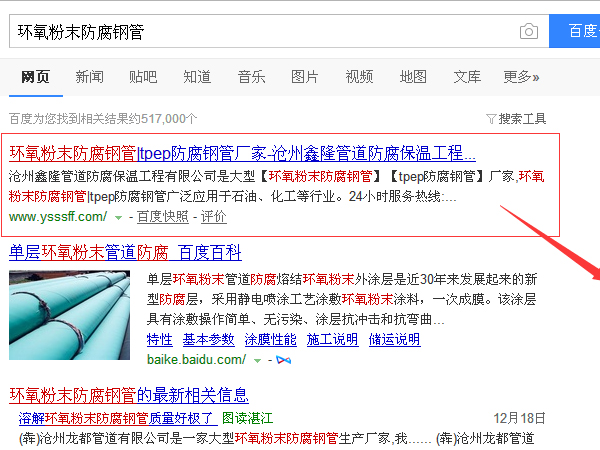Open the 更多 tab menu
Viewport: 600px width, 450px height.
click(521, 77)
